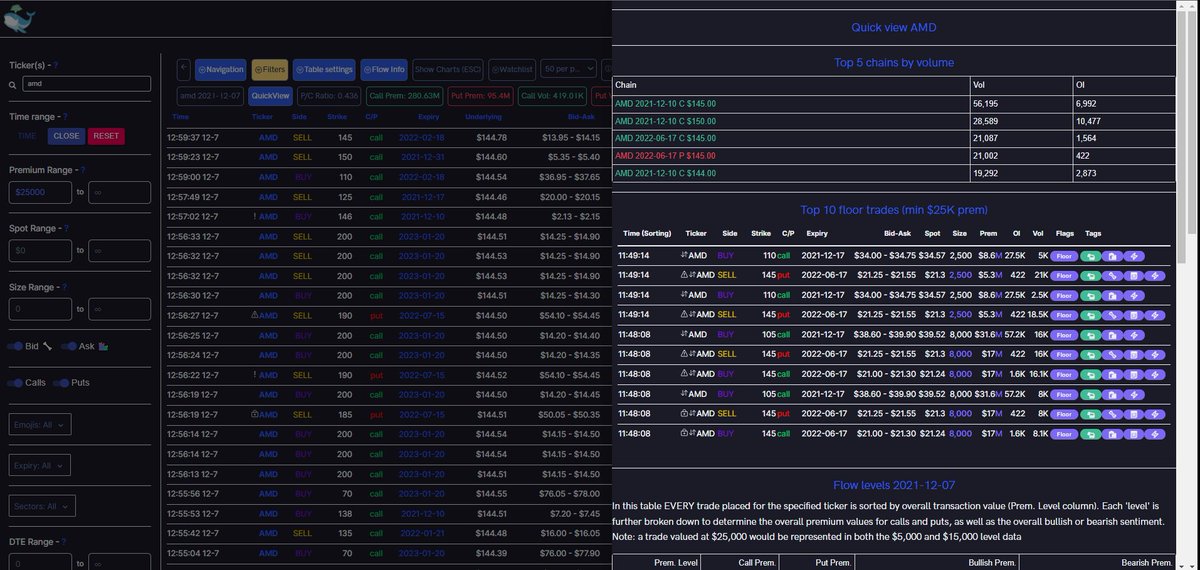This screenshot has width=1200, height=570.
Task: Click the QuickView button
Action: coord(270,96)
